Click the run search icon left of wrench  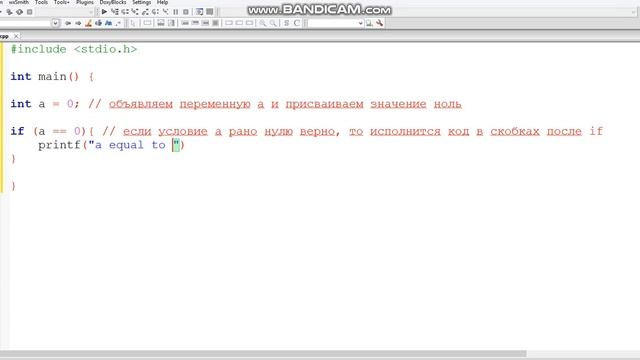(x=369, y=23)
